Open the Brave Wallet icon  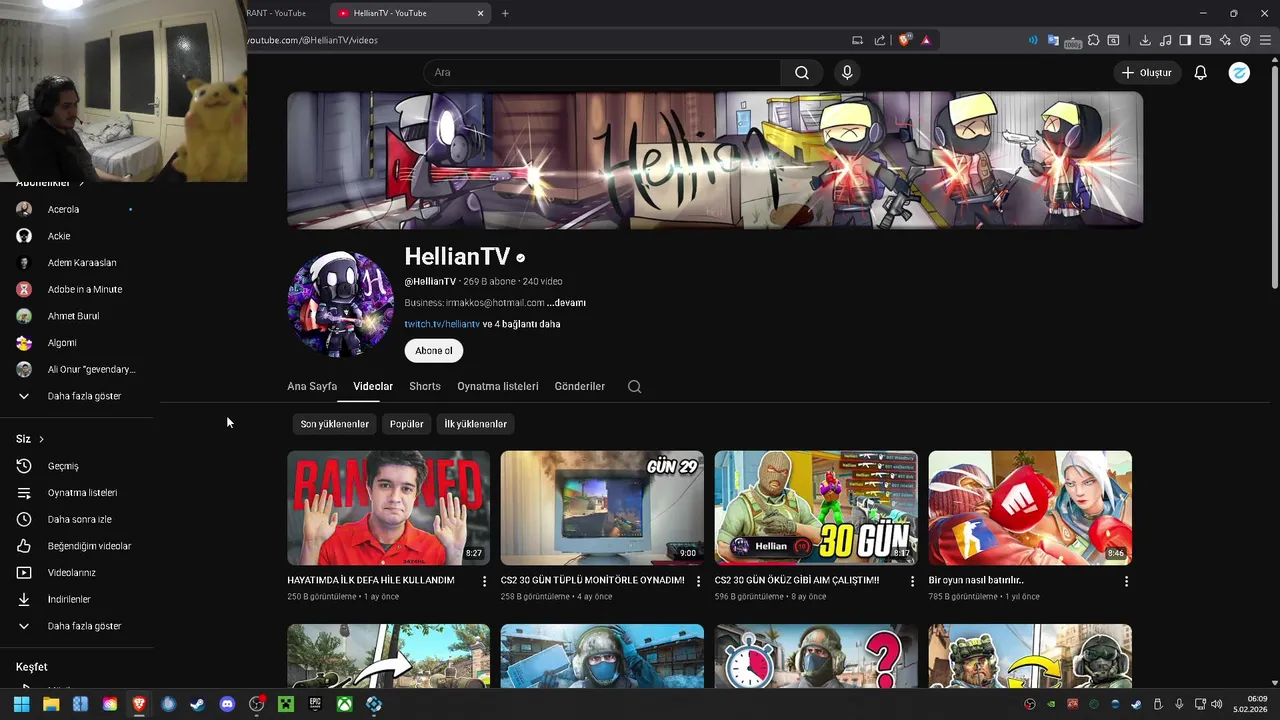tap(1205, 40)
